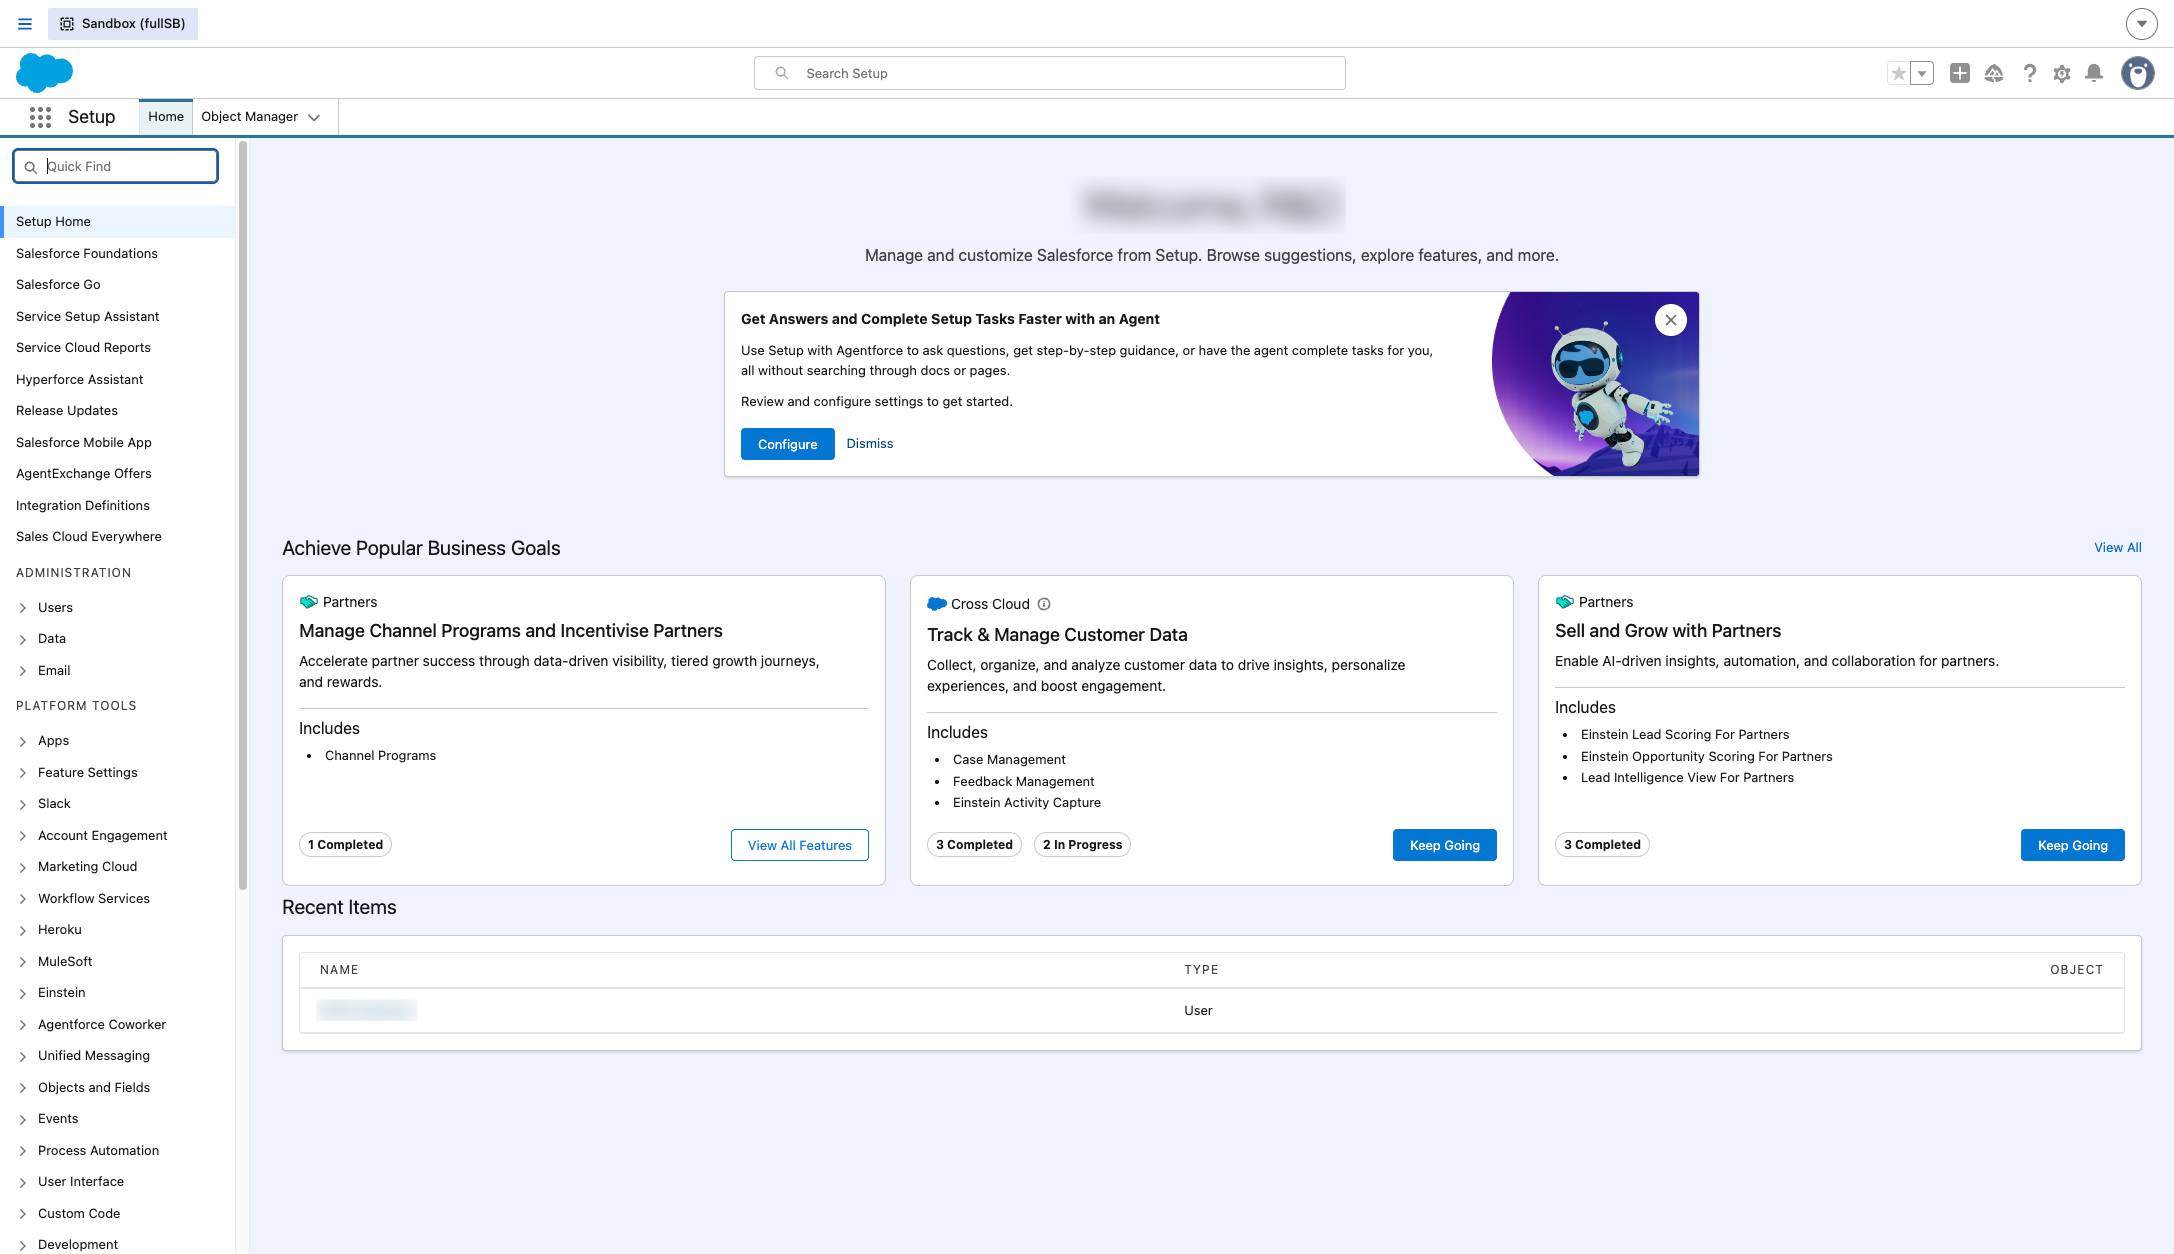Click into the Quick Find box
This screenshot has width=2174, height=1254.
(115, 166)
